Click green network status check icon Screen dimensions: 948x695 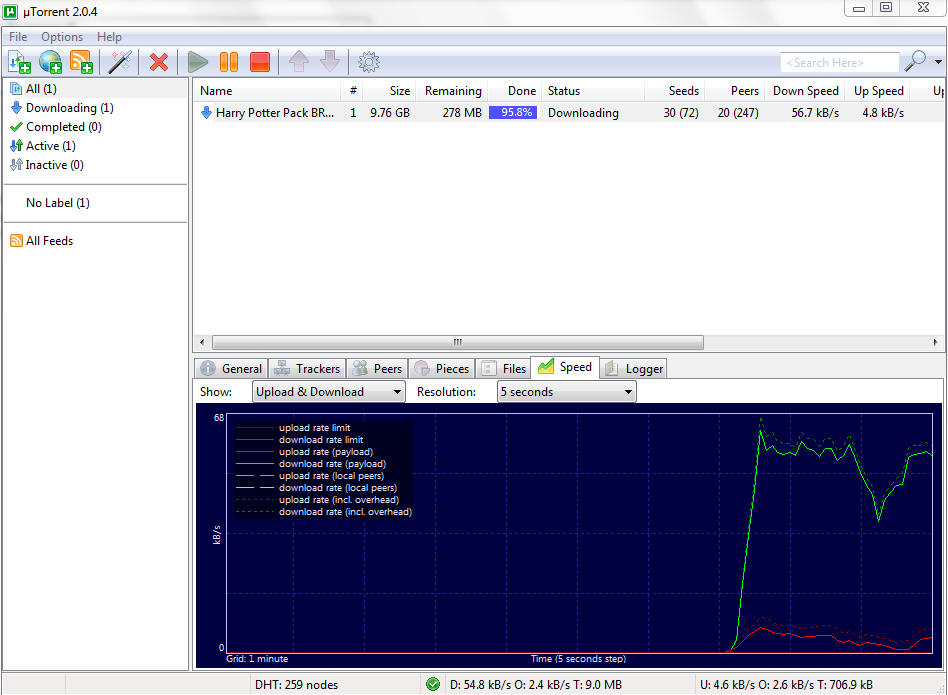coord(433,685)
